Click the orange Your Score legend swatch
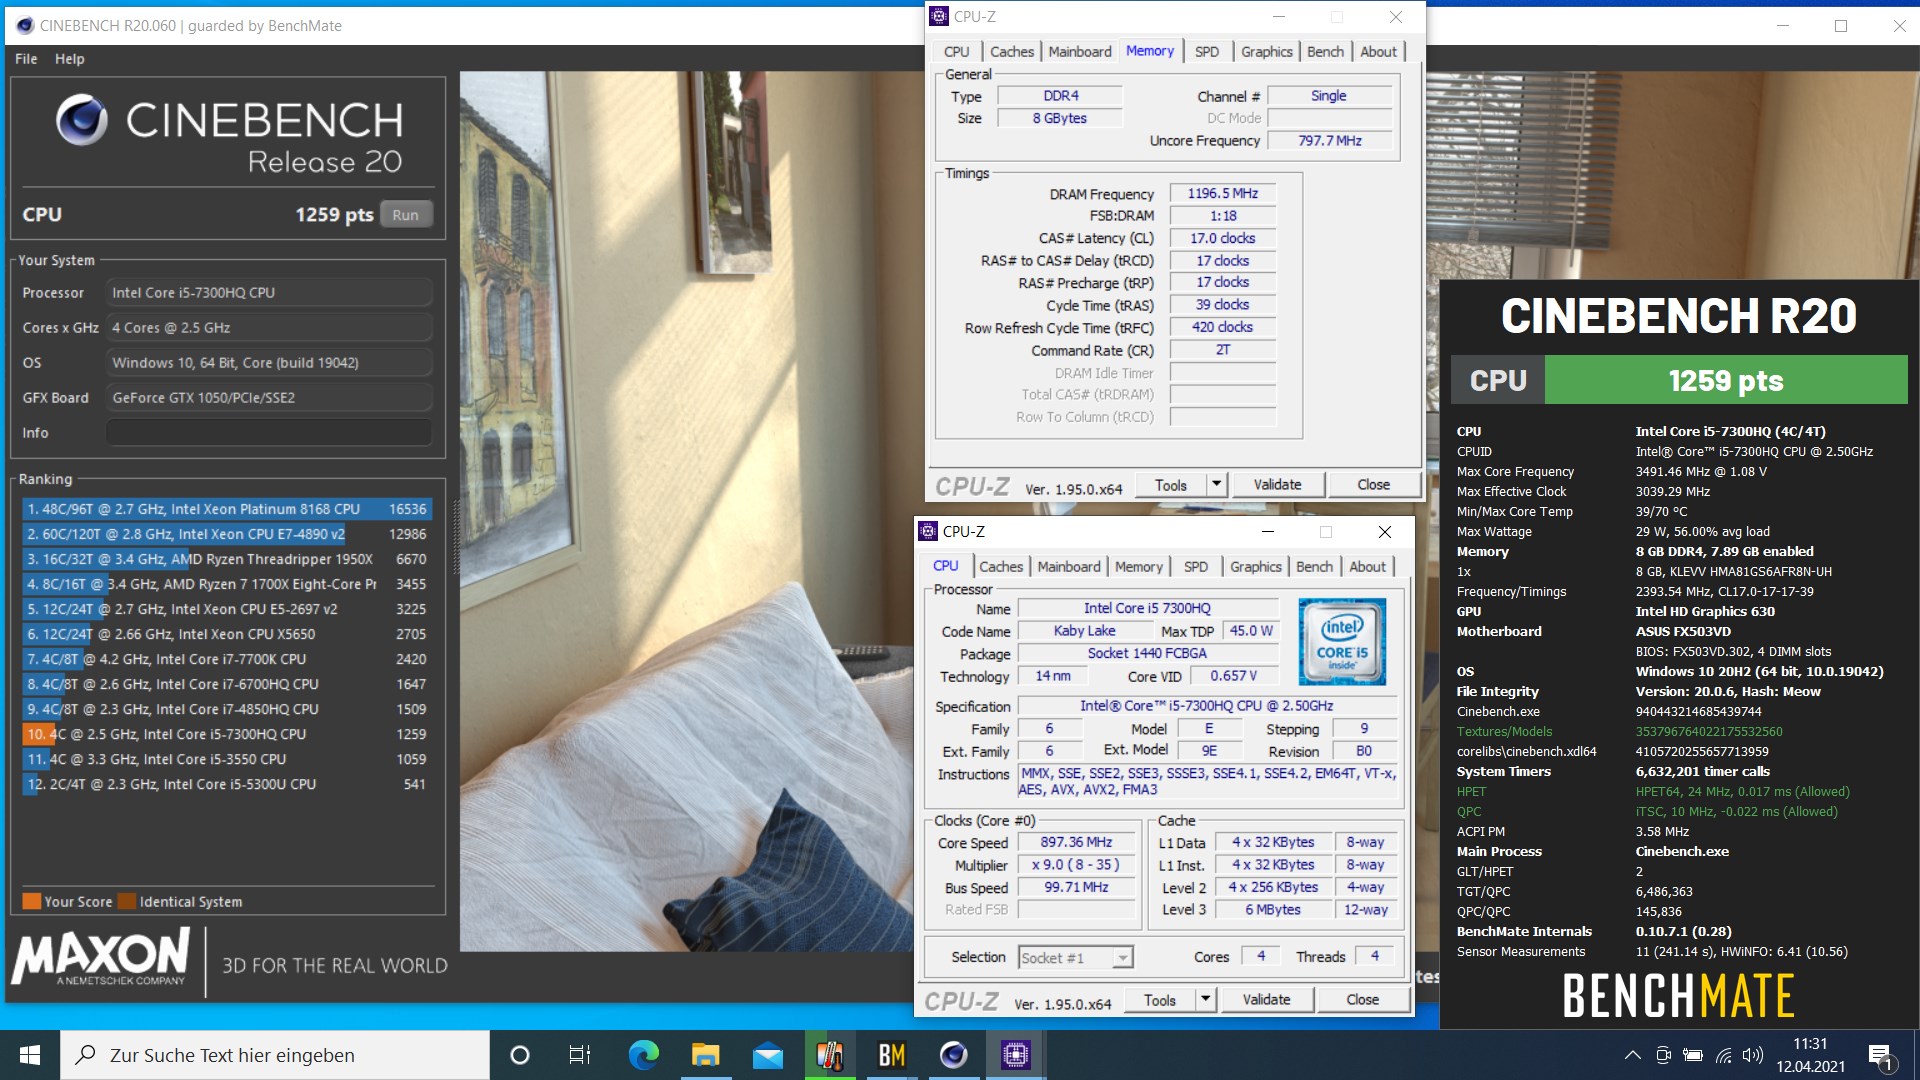Image resolution: width=1920 pixels, height=1080 pixels. pos(31,901)
